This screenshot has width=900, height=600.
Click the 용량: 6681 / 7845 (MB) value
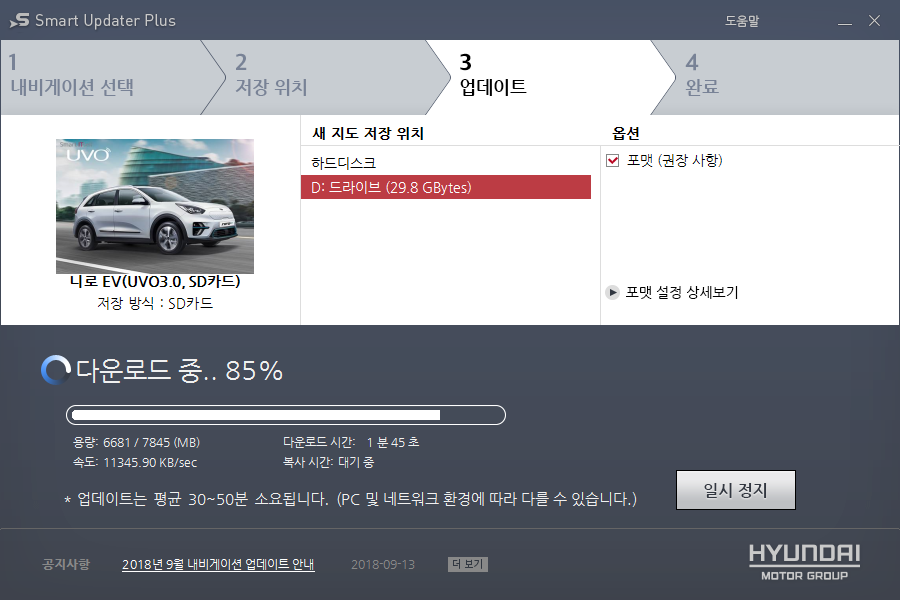[136, 443]
